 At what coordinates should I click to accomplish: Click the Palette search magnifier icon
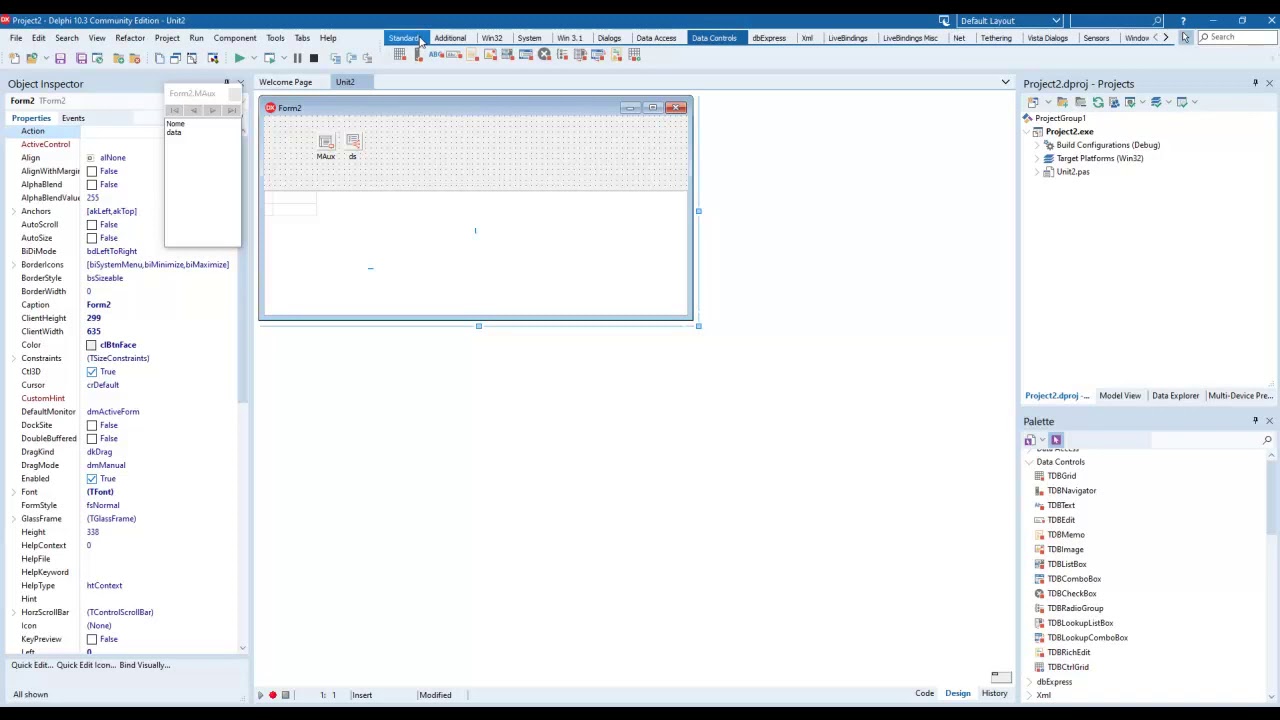1267,440
